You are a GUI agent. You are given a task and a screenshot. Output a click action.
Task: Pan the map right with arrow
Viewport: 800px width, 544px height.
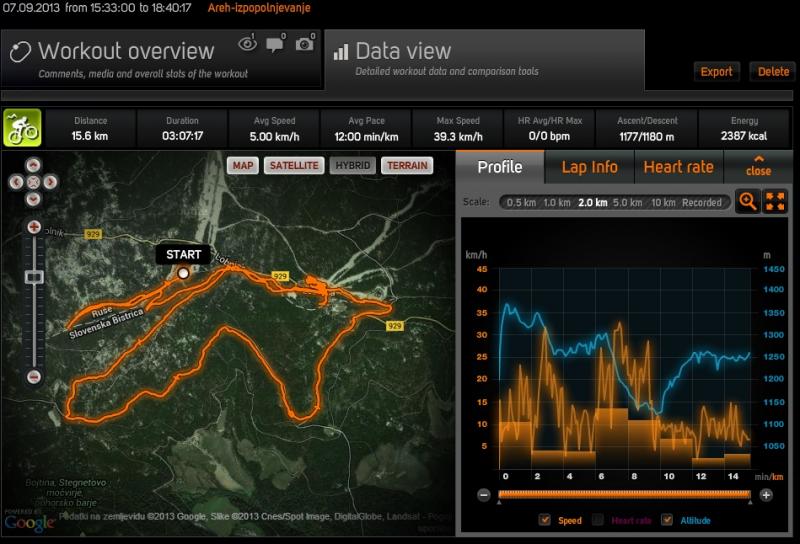[x=48, y=182]
